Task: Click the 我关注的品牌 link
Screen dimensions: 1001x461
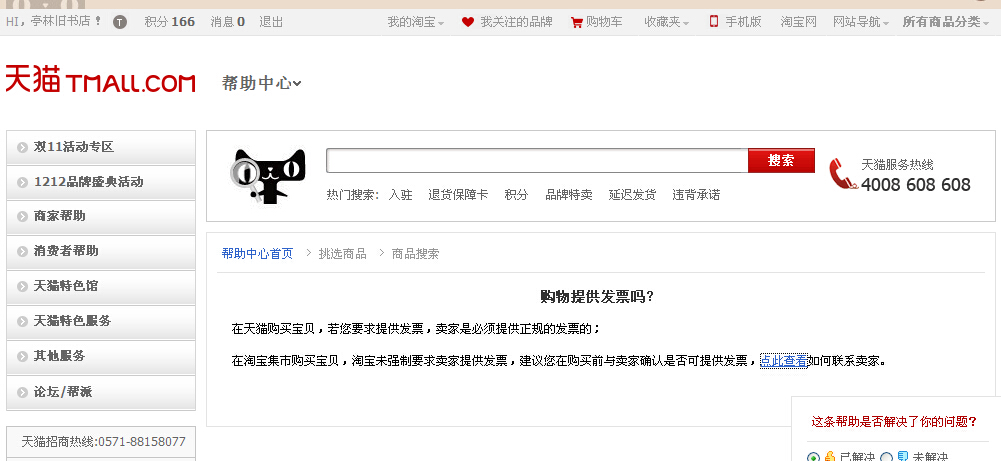Action: tap(516, 22)
